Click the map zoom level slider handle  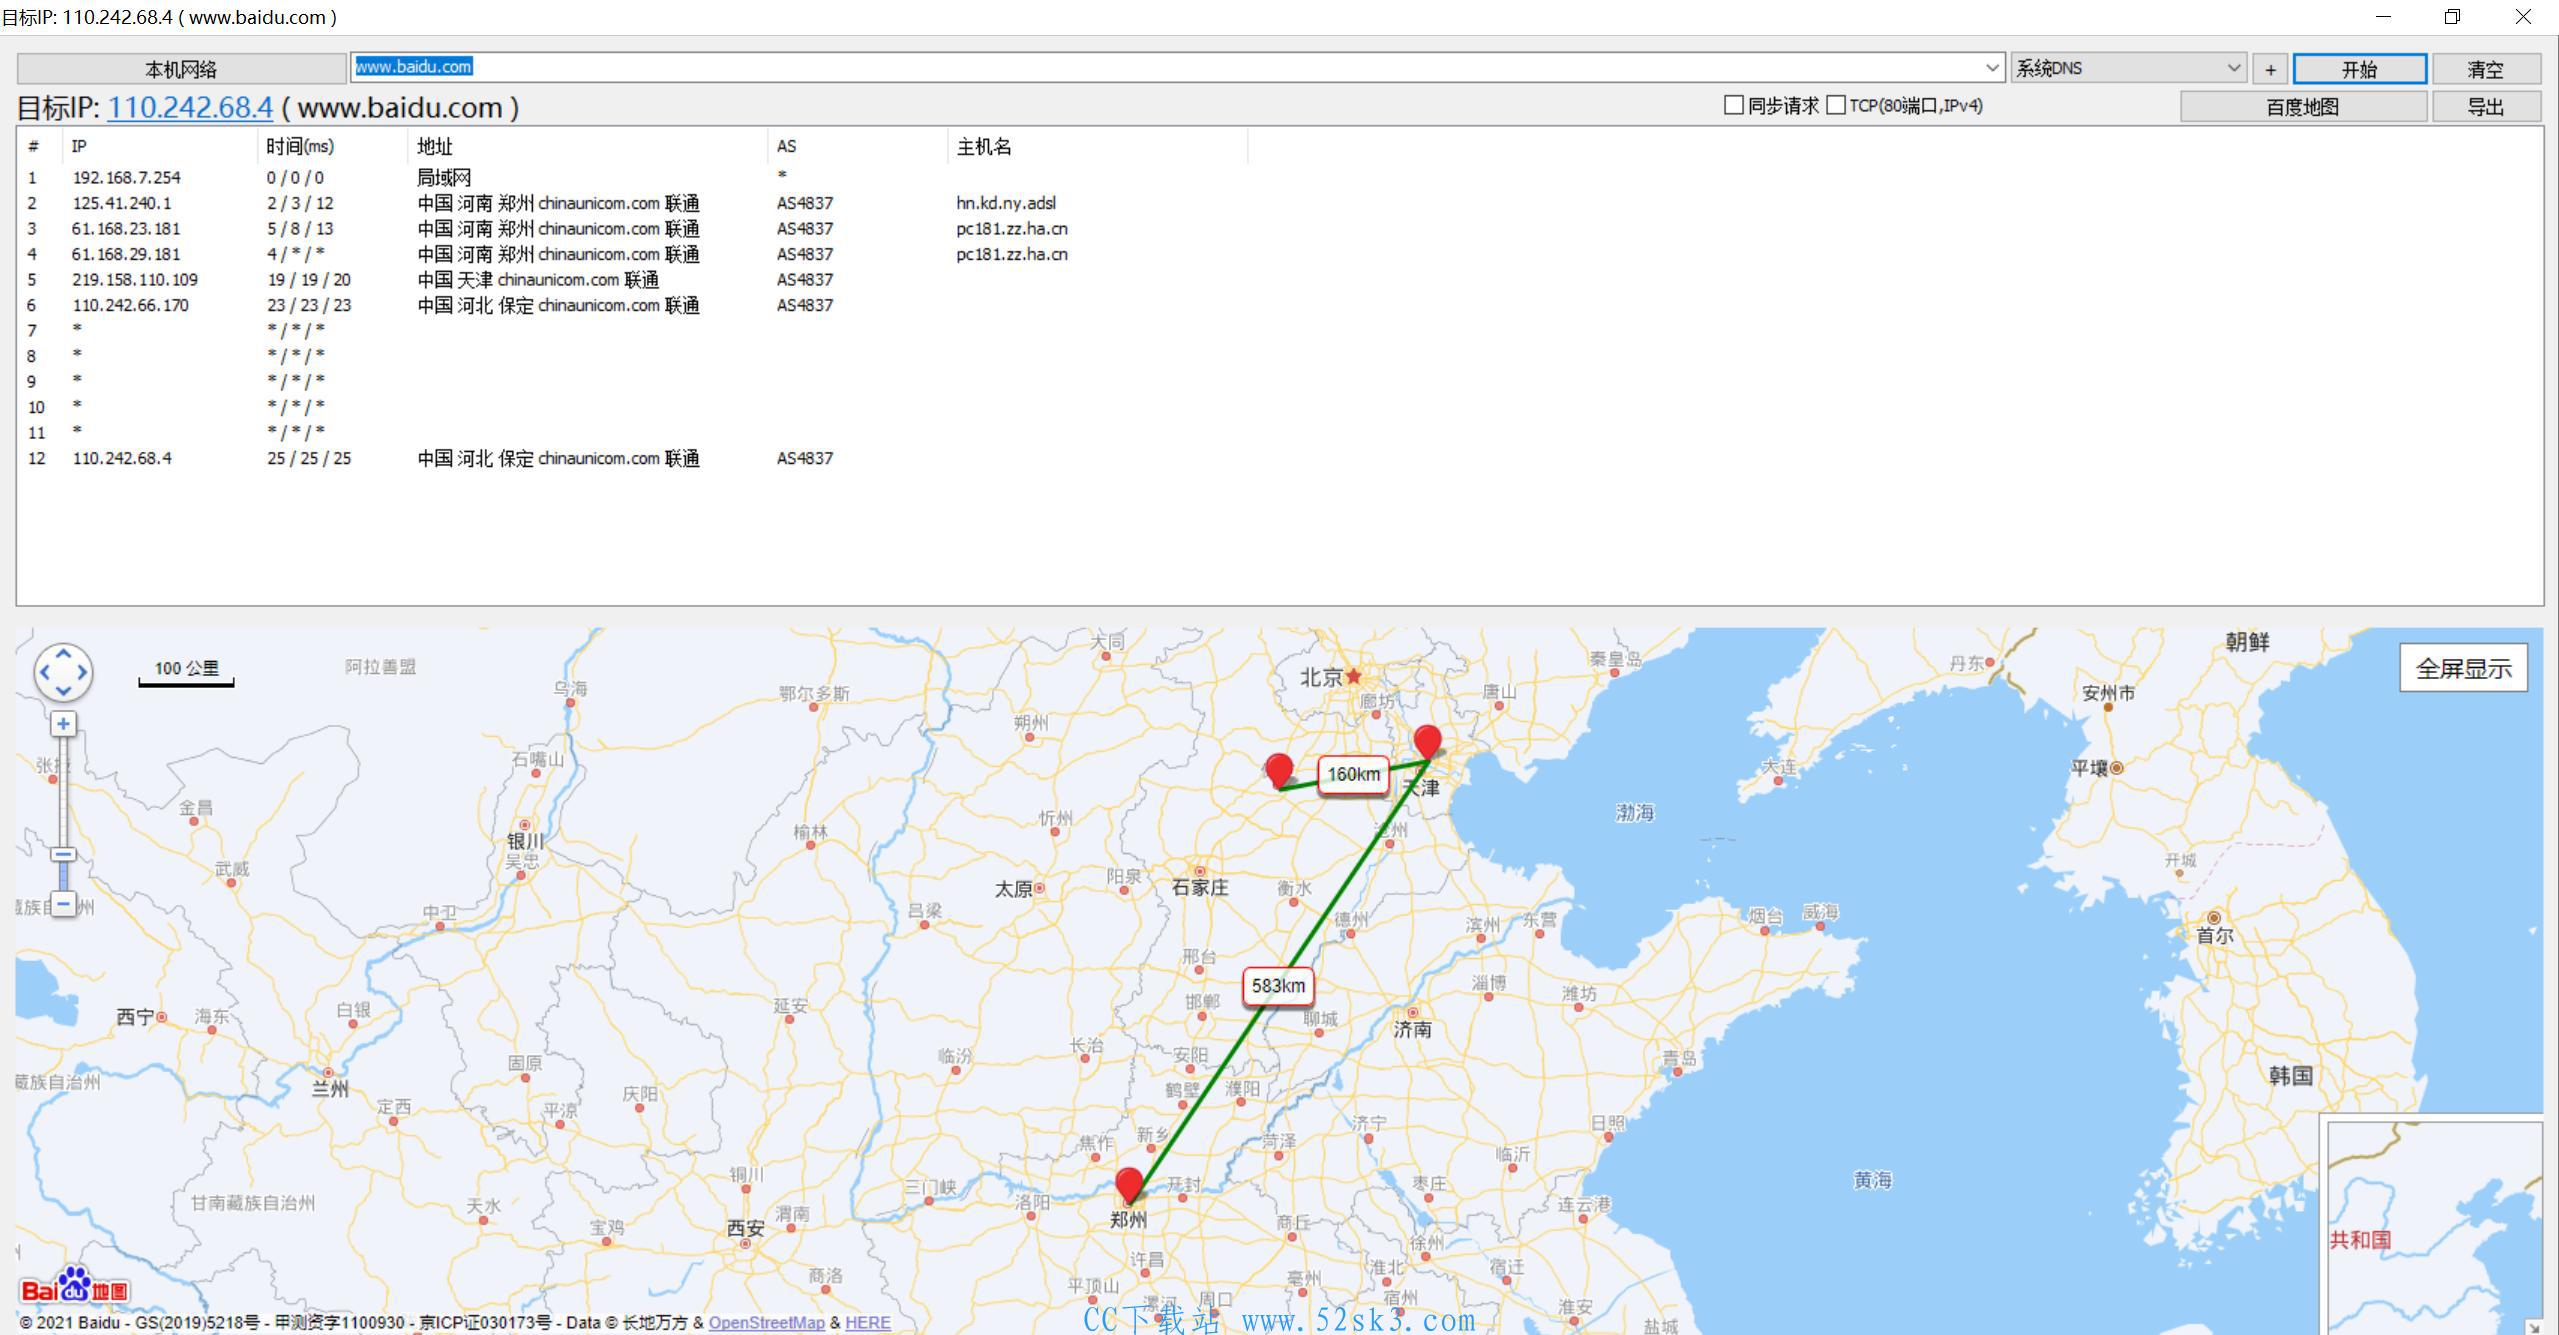(x=63, y=855)
